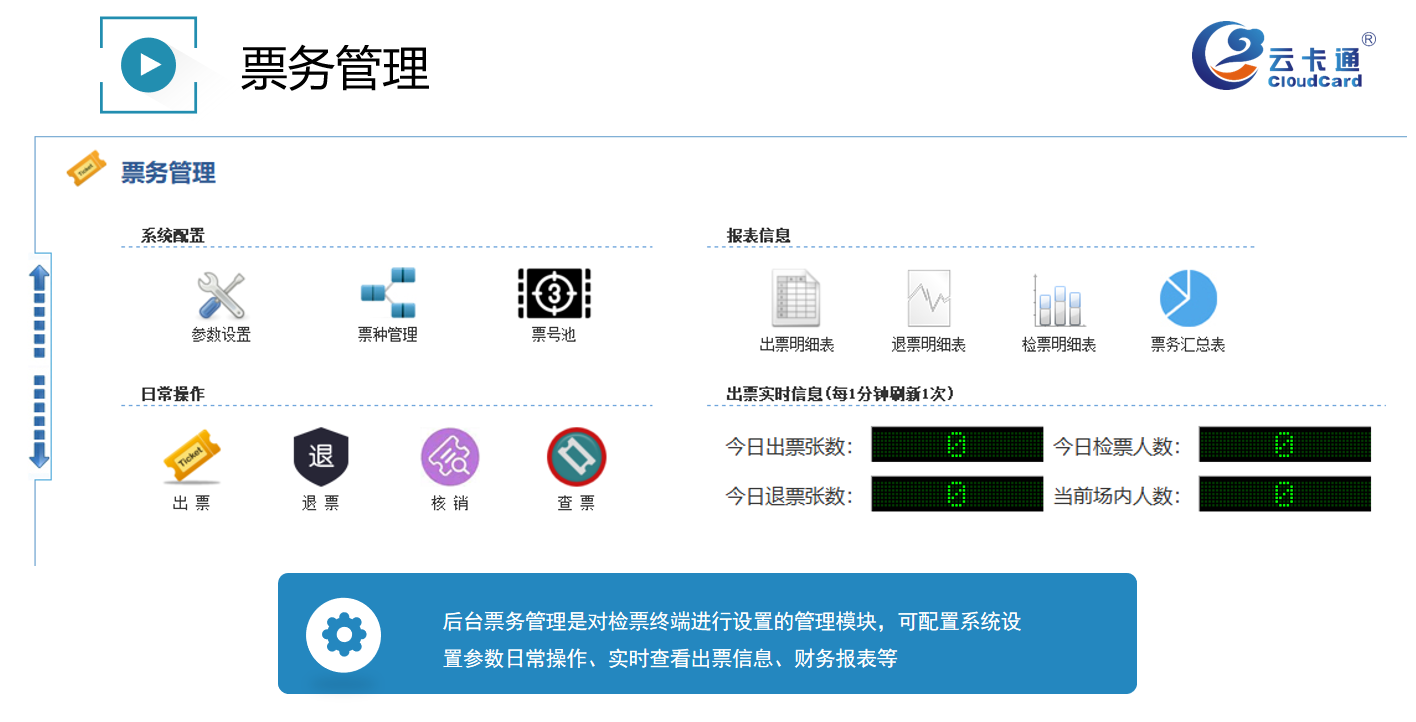
Task: Click the 当前场内人数 counter display
Action: [1284, 494]
